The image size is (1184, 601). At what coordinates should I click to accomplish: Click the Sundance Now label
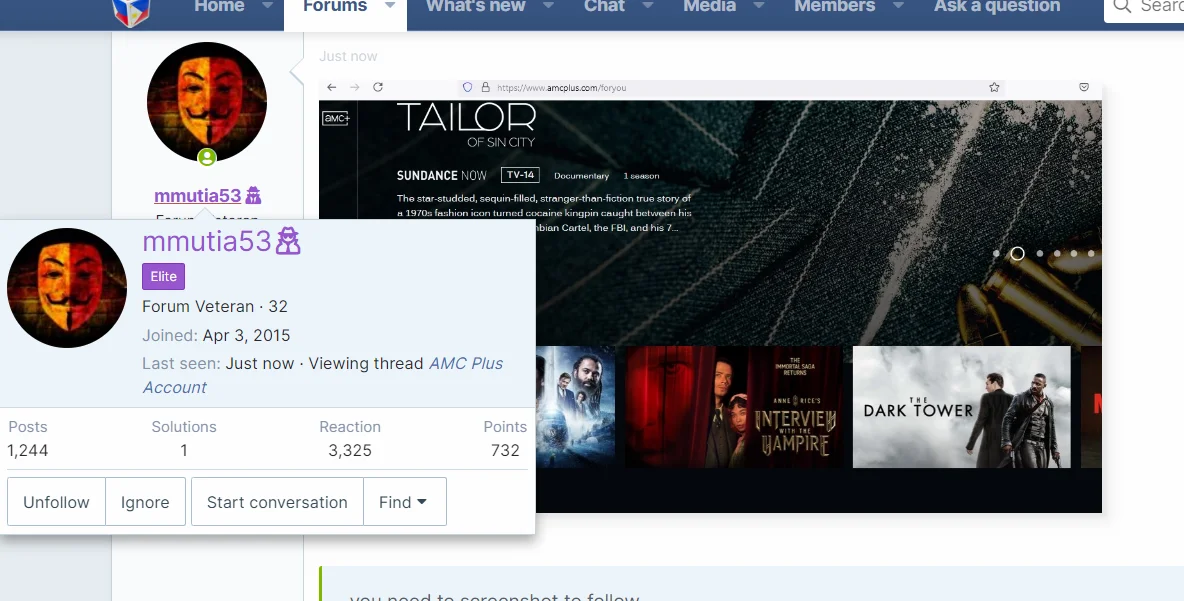(442, 175)
